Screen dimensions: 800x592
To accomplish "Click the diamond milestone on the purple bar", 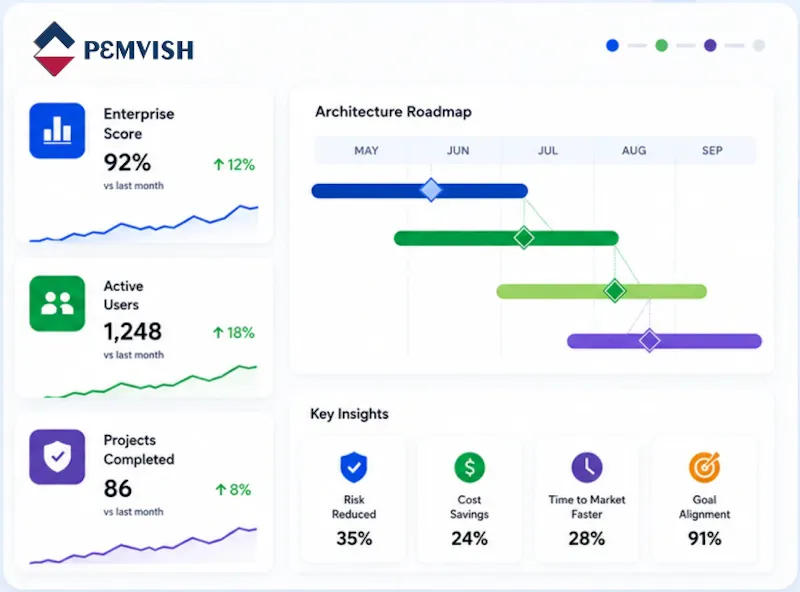I will (650, 340).
